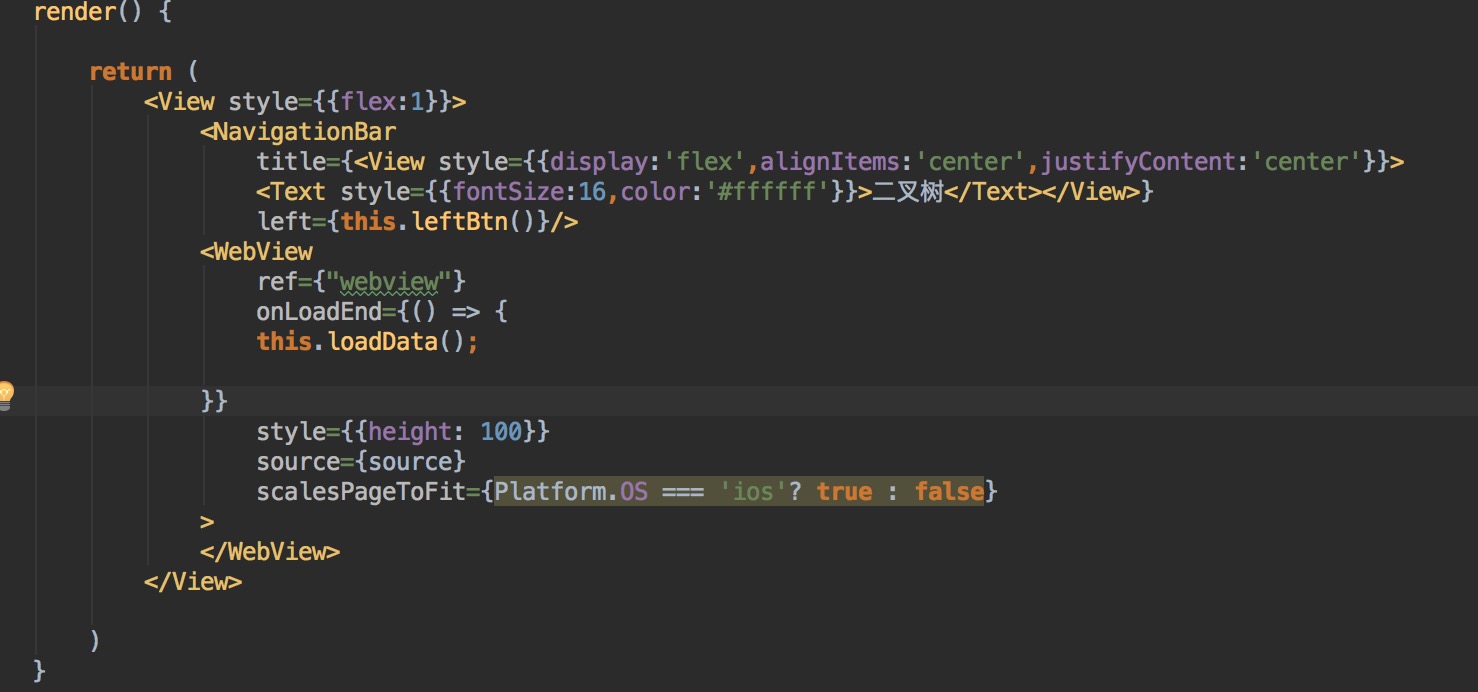
Task: Click the closing '</WebView>' tag
Action: click(270, 552)
